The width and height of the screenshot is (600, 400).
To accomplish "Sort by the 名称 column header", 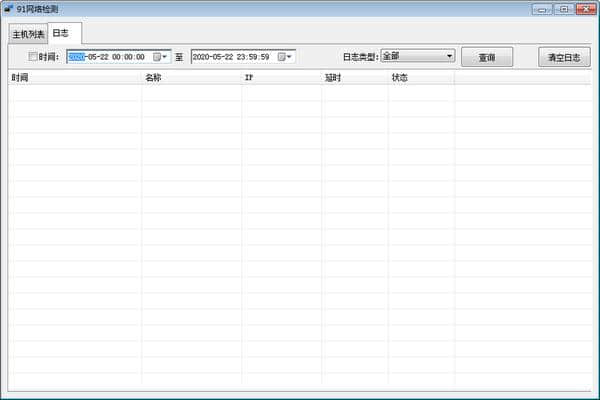I will tap(191, 78).
